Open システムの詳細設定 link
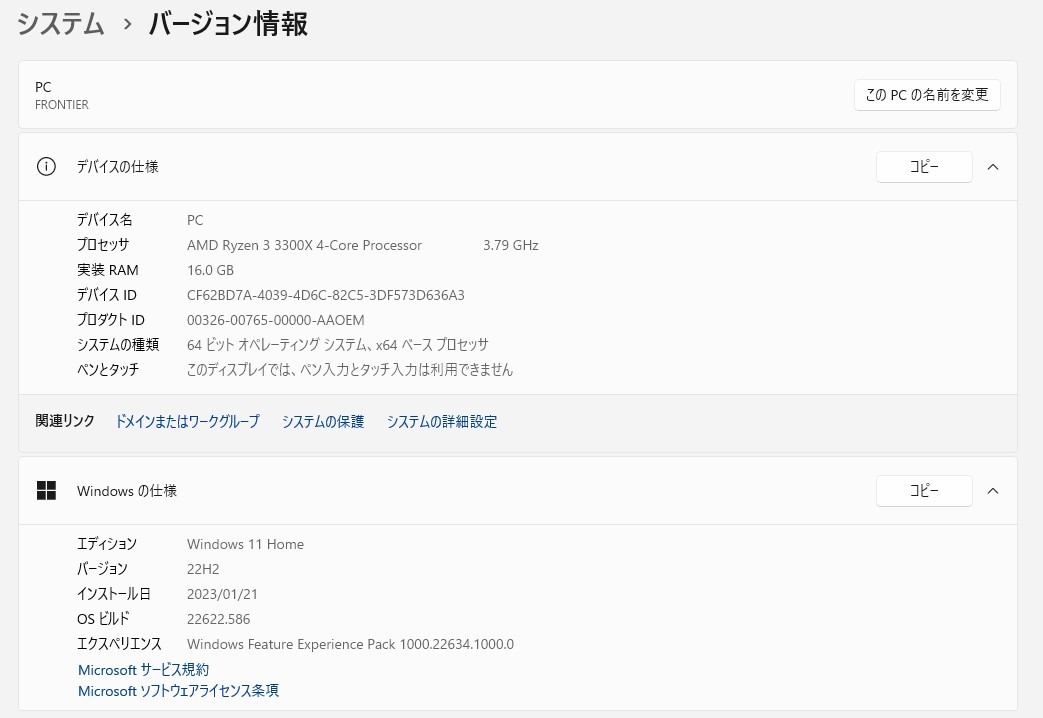 point(442,422)
